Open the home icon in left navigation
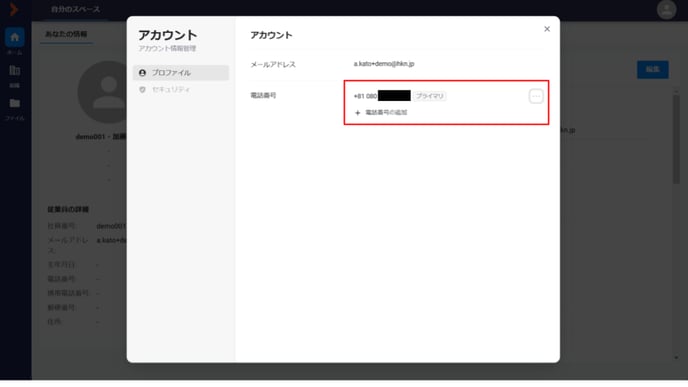The width and height of the screenshot is (688, 387). pyautogui.click(x=14, y=37)
